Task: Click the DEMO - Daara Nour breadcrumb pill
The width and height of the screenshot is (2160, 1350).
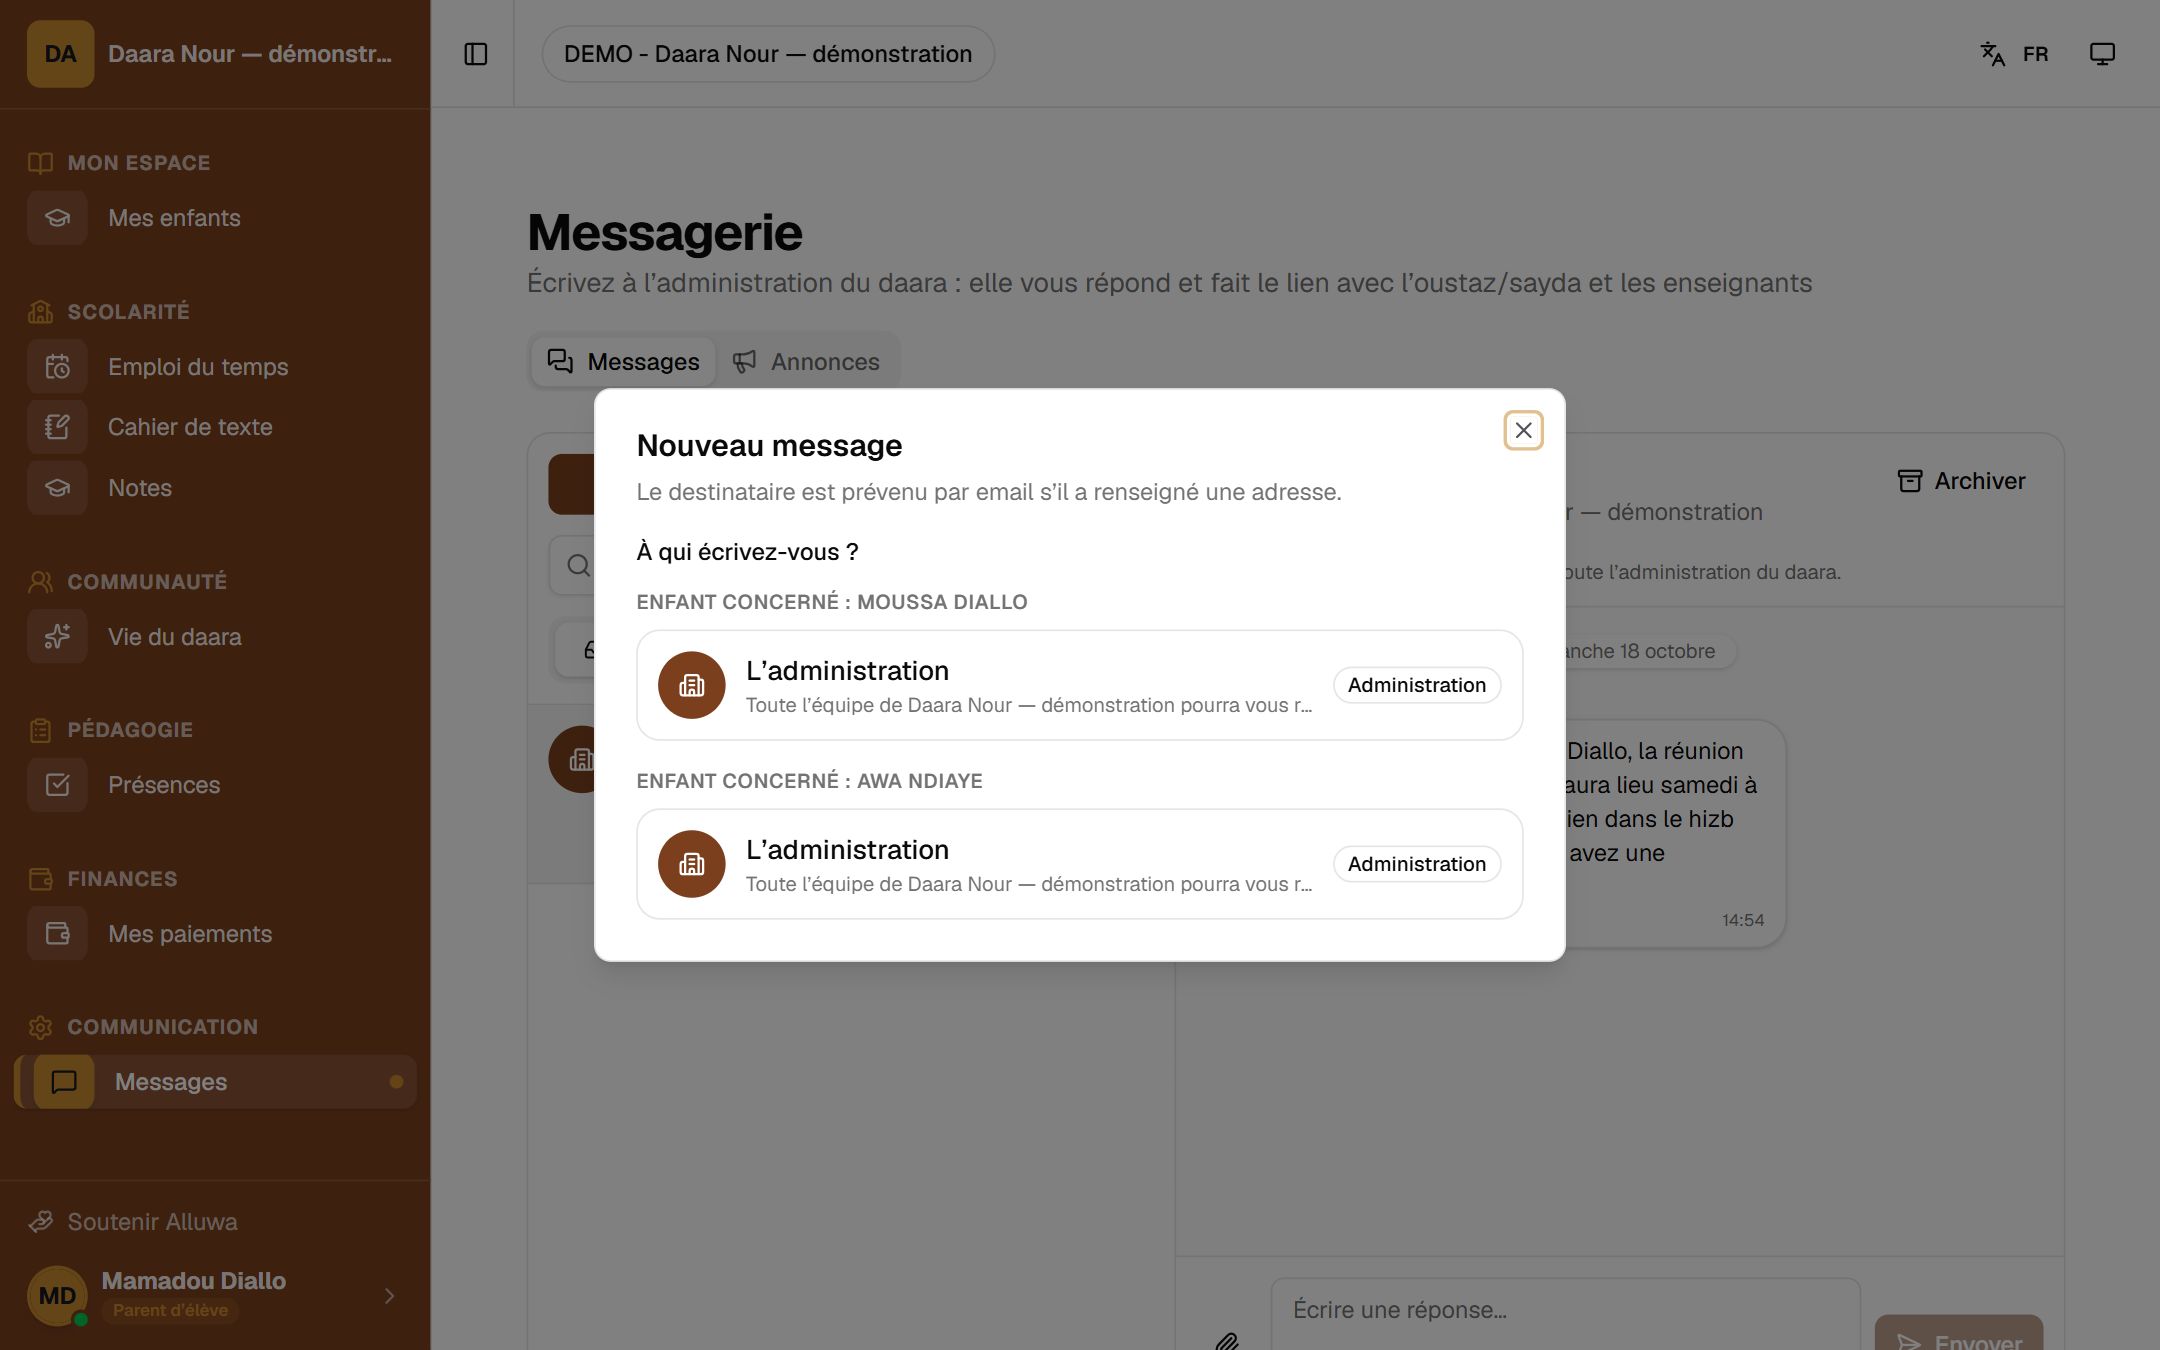Action: pos(768,54)
